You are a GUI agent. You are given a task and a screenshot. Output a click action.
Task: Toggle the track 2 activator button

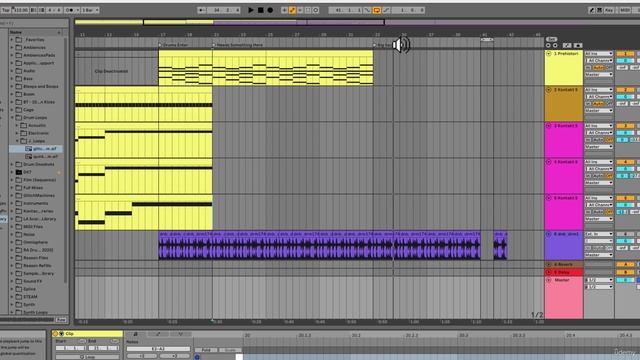point(625,90)
